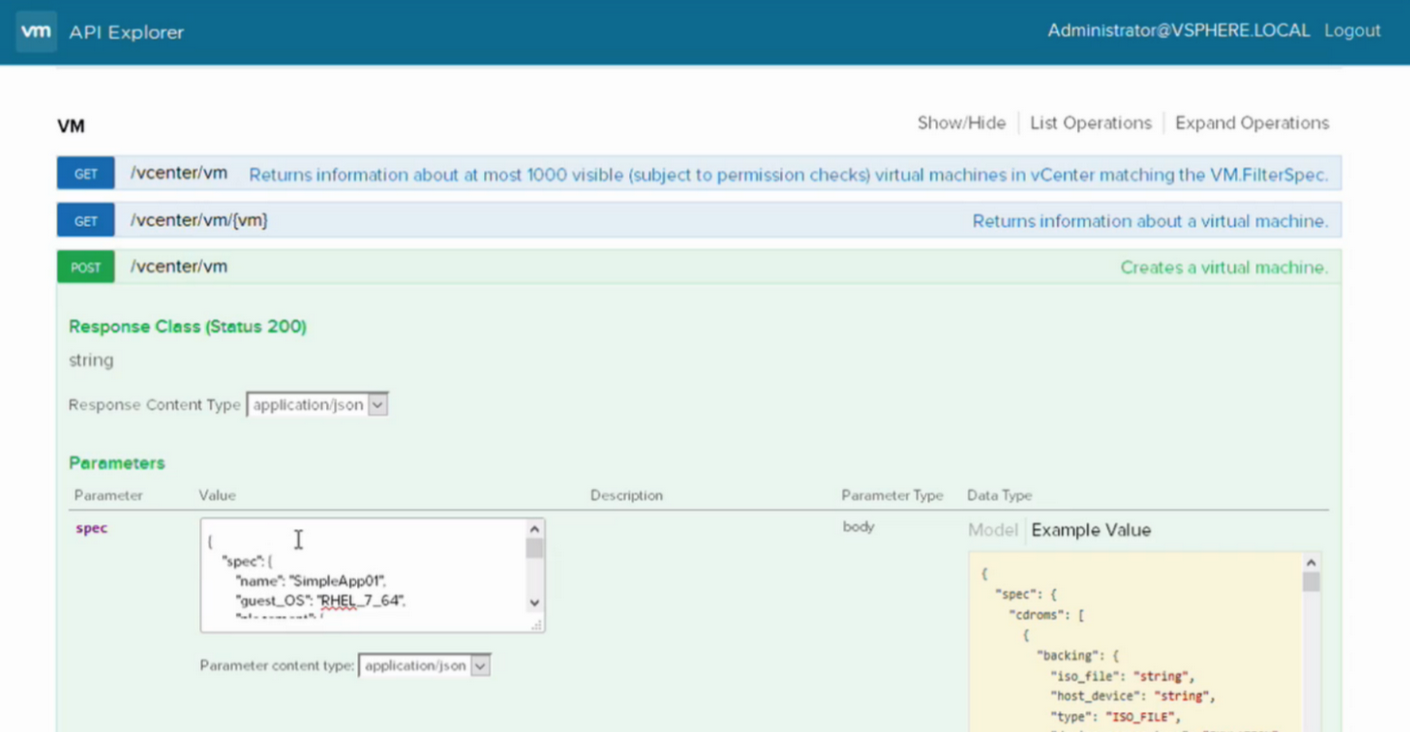Viewport: 1410px width, 732px height.
Task: Click the Value column header
Action: click(217, 495)
